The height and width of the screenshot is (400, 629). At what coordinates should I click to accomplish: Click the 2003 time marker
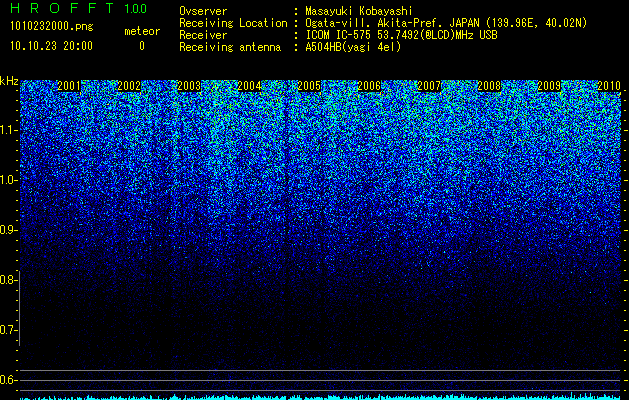tap(189, 86)
